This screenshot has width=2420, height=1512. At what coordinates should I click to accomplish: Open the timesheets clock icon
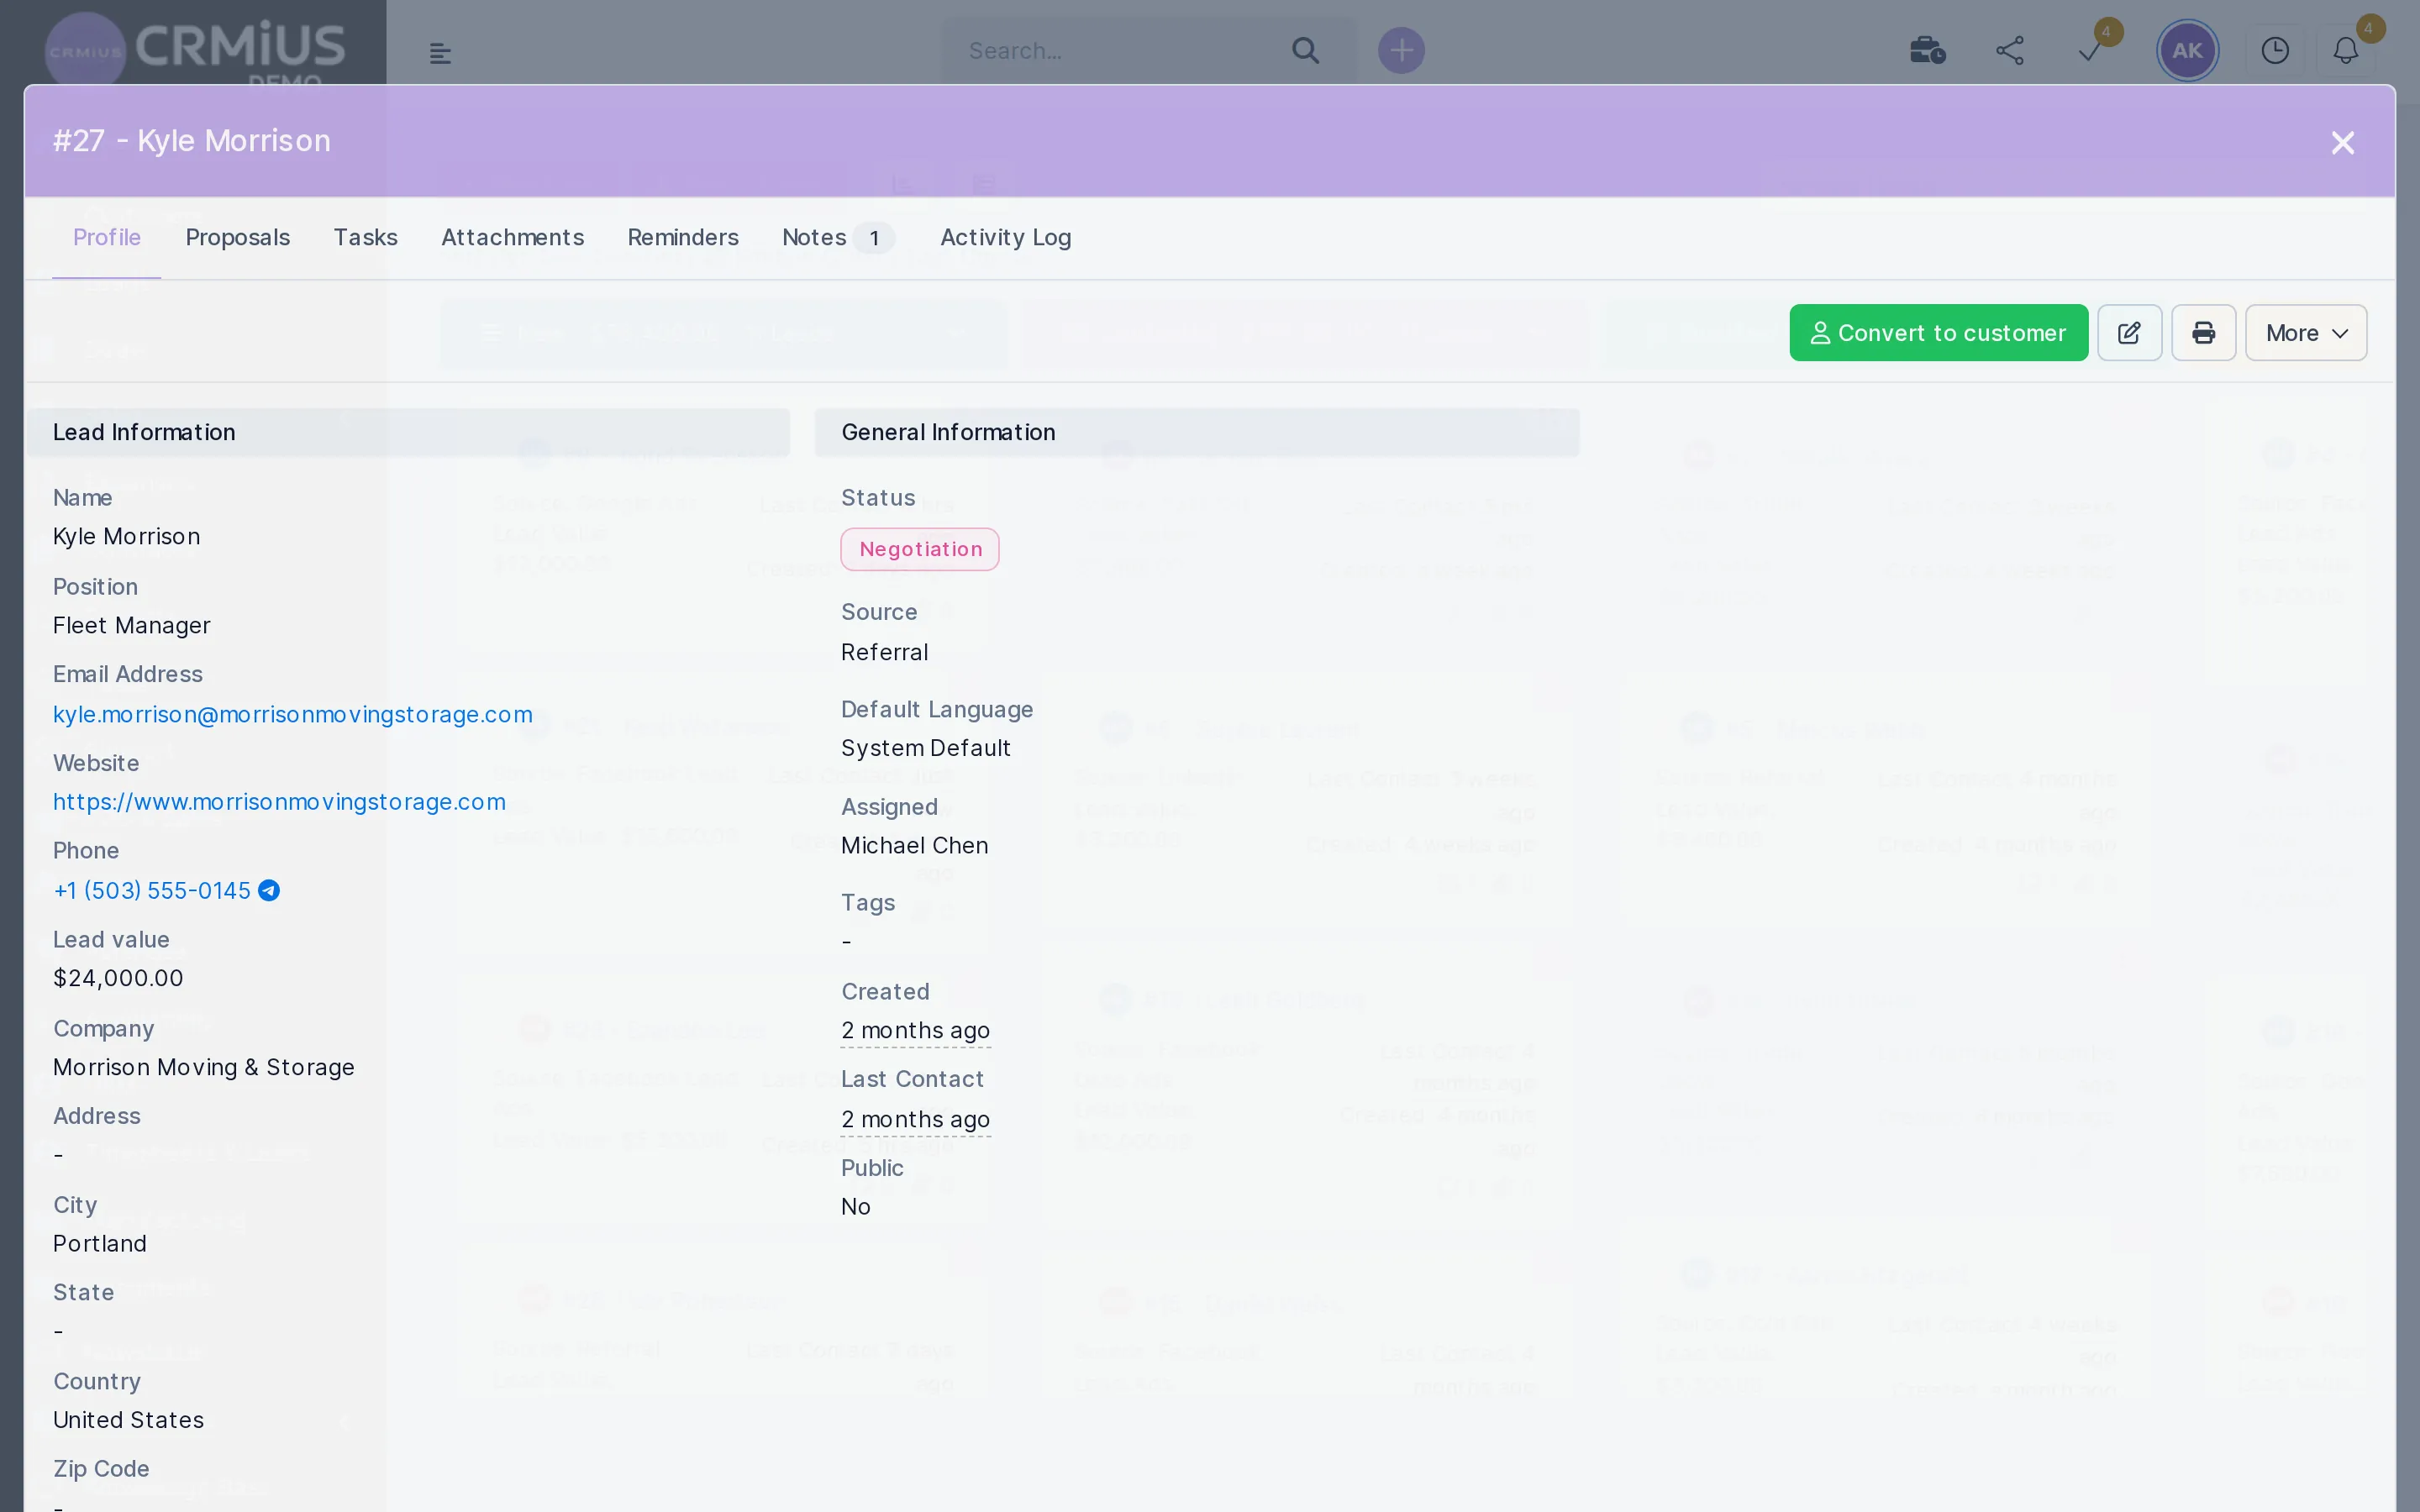click(x=2275, y=50)
